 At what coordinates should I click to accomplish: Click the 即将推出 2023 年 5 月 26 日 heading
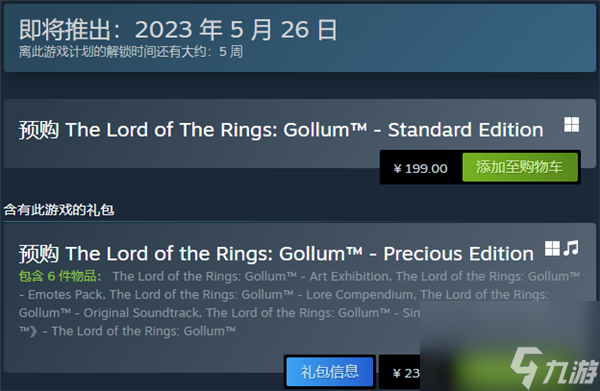178,30
